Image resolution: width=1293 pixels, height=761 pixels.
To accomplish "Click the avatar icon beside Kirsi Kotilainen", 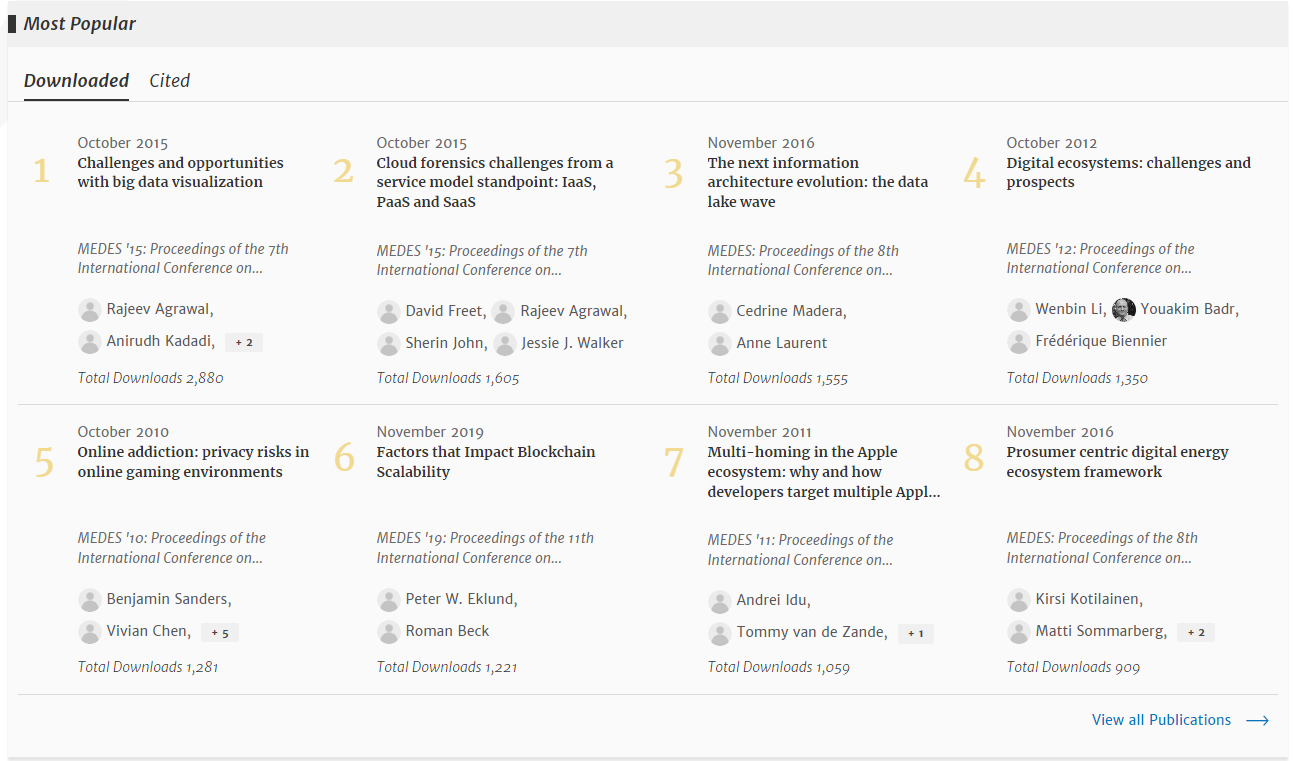I will [x=1019, y=600].
